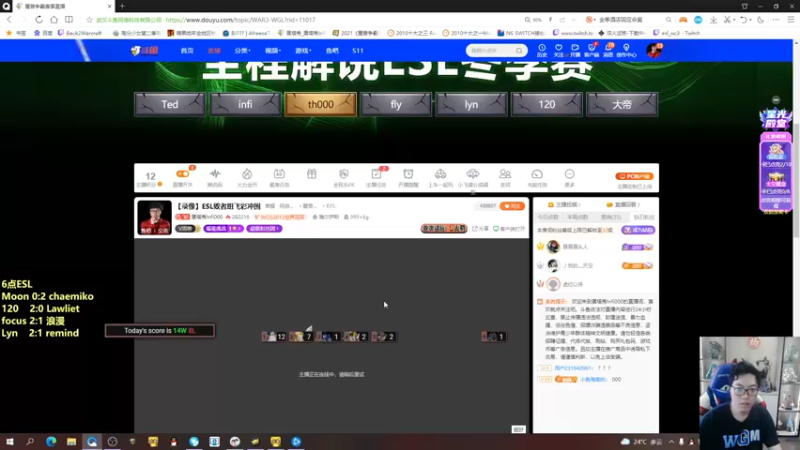This screenshot has height=450, width=800.
Task: Click the orange follow heart button
Action: 512,206
